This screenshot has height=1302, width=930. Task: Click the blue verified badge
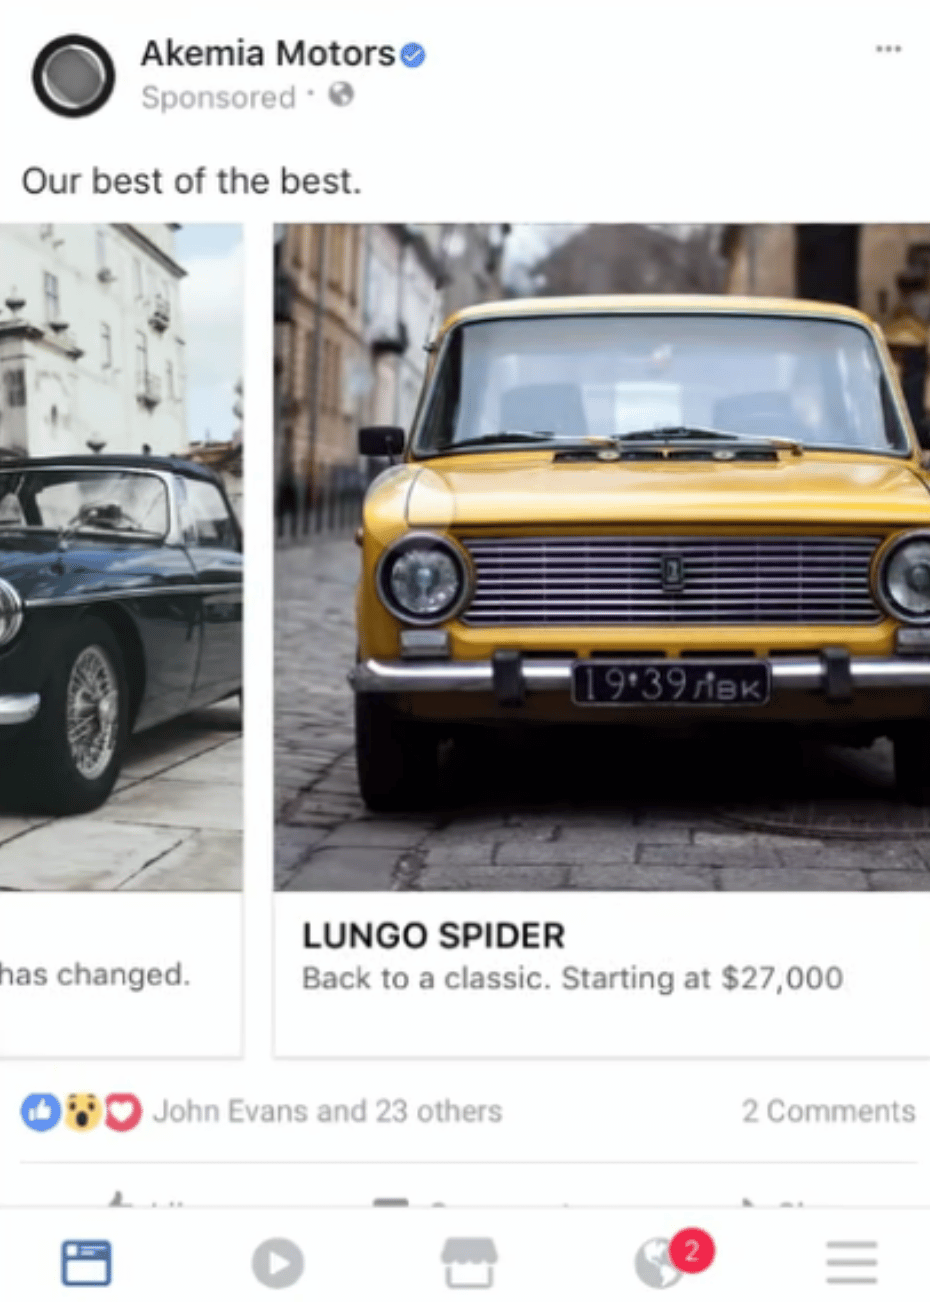(413, 54)
